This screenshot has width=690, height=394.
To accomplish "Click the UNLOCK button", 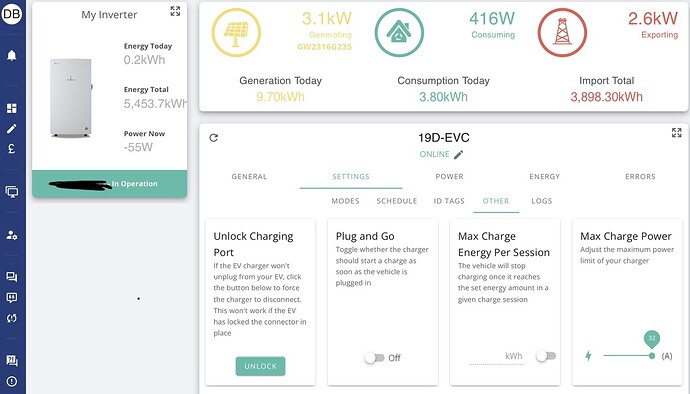I will click(x=261, y=366).
